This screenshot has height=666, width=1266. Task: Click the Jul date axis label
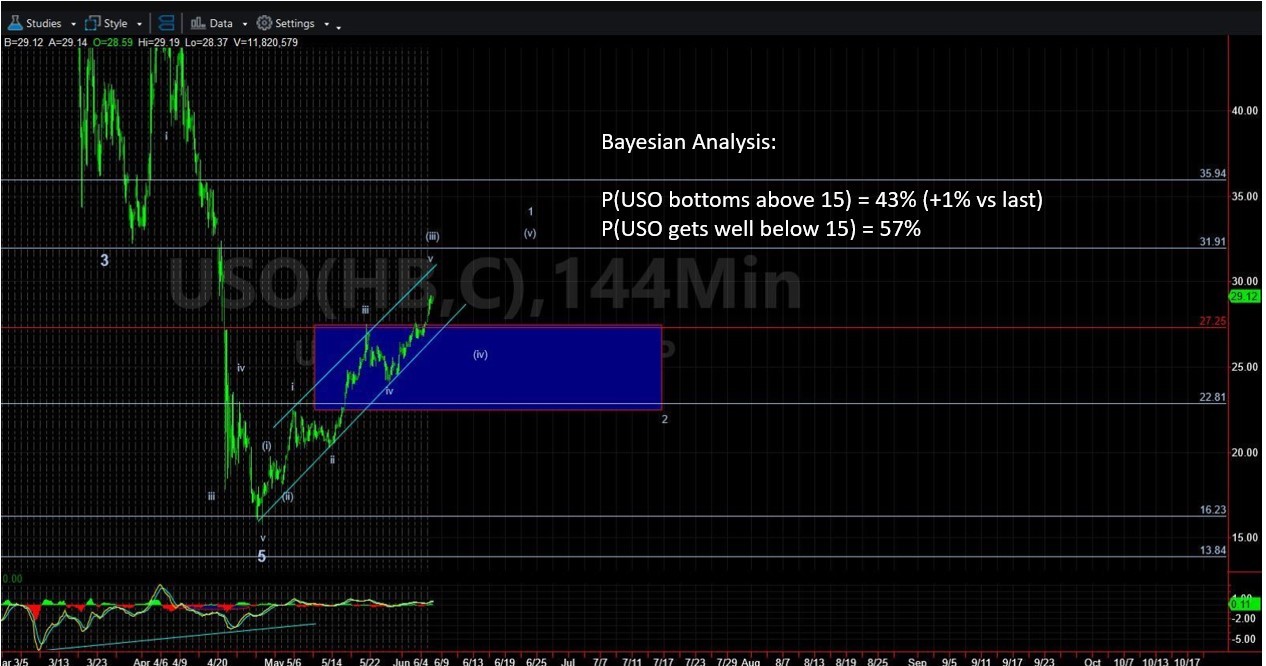click(568, 661)
